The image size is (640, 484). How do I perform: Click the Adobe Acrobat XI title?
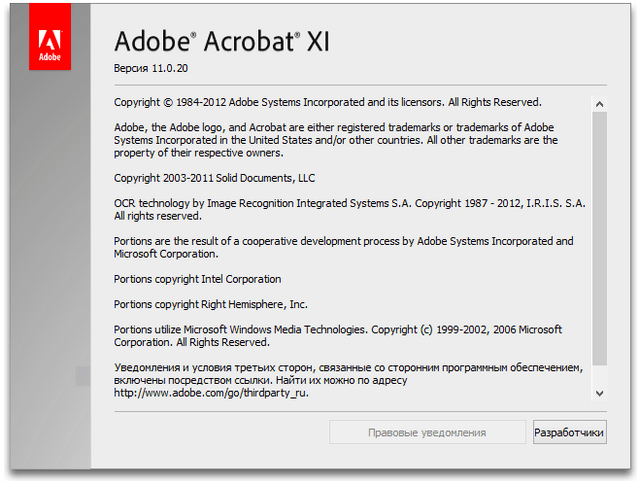pyautogui.click(x=222, y=42)
